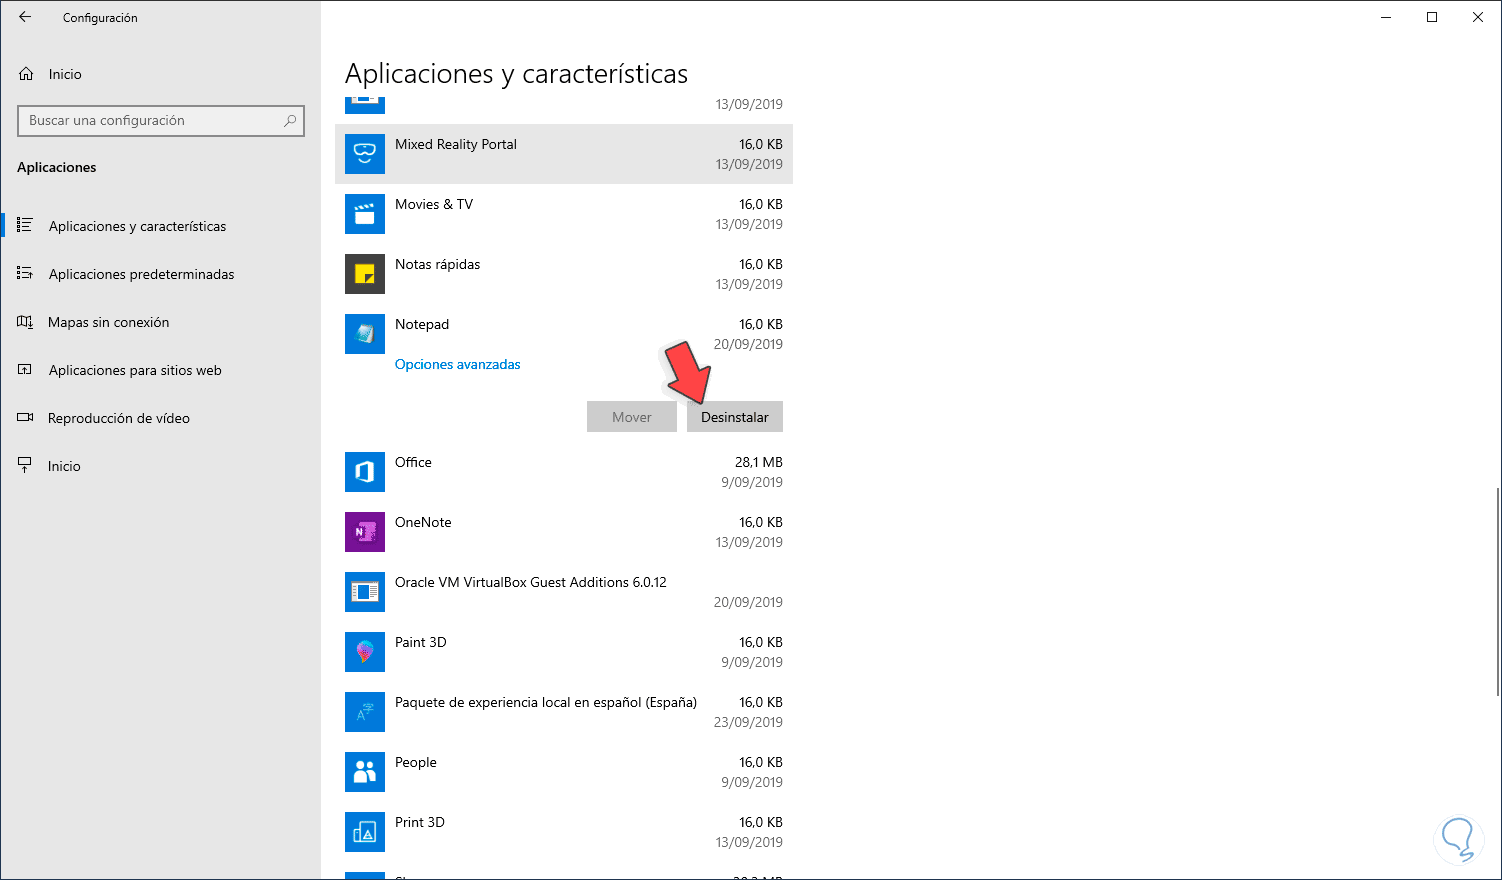Open Aplicaciones para sitios web settings
This screenshot has height=880, width=1502.
160,370
